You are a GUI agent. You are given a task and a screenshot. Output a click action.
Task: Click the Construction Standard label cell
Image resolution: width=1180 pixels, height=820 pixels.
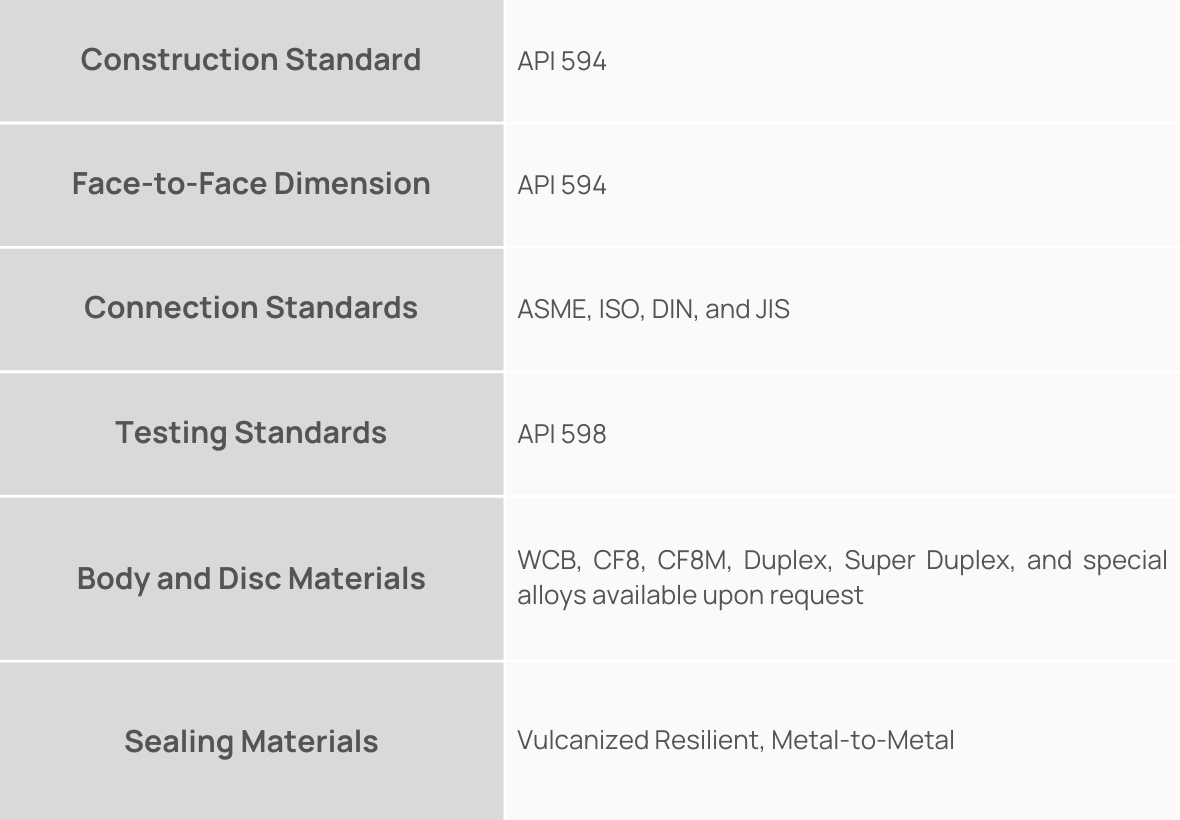click(250, 60)
